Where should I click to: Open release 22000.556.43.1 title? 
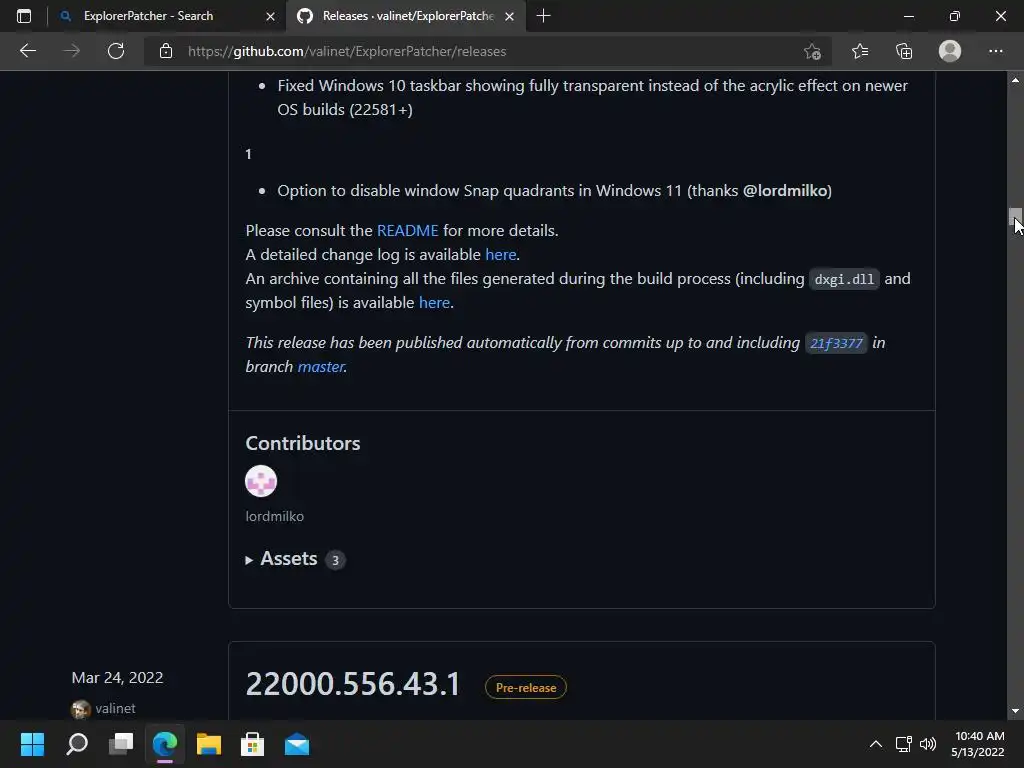click(x=353, y=684)
